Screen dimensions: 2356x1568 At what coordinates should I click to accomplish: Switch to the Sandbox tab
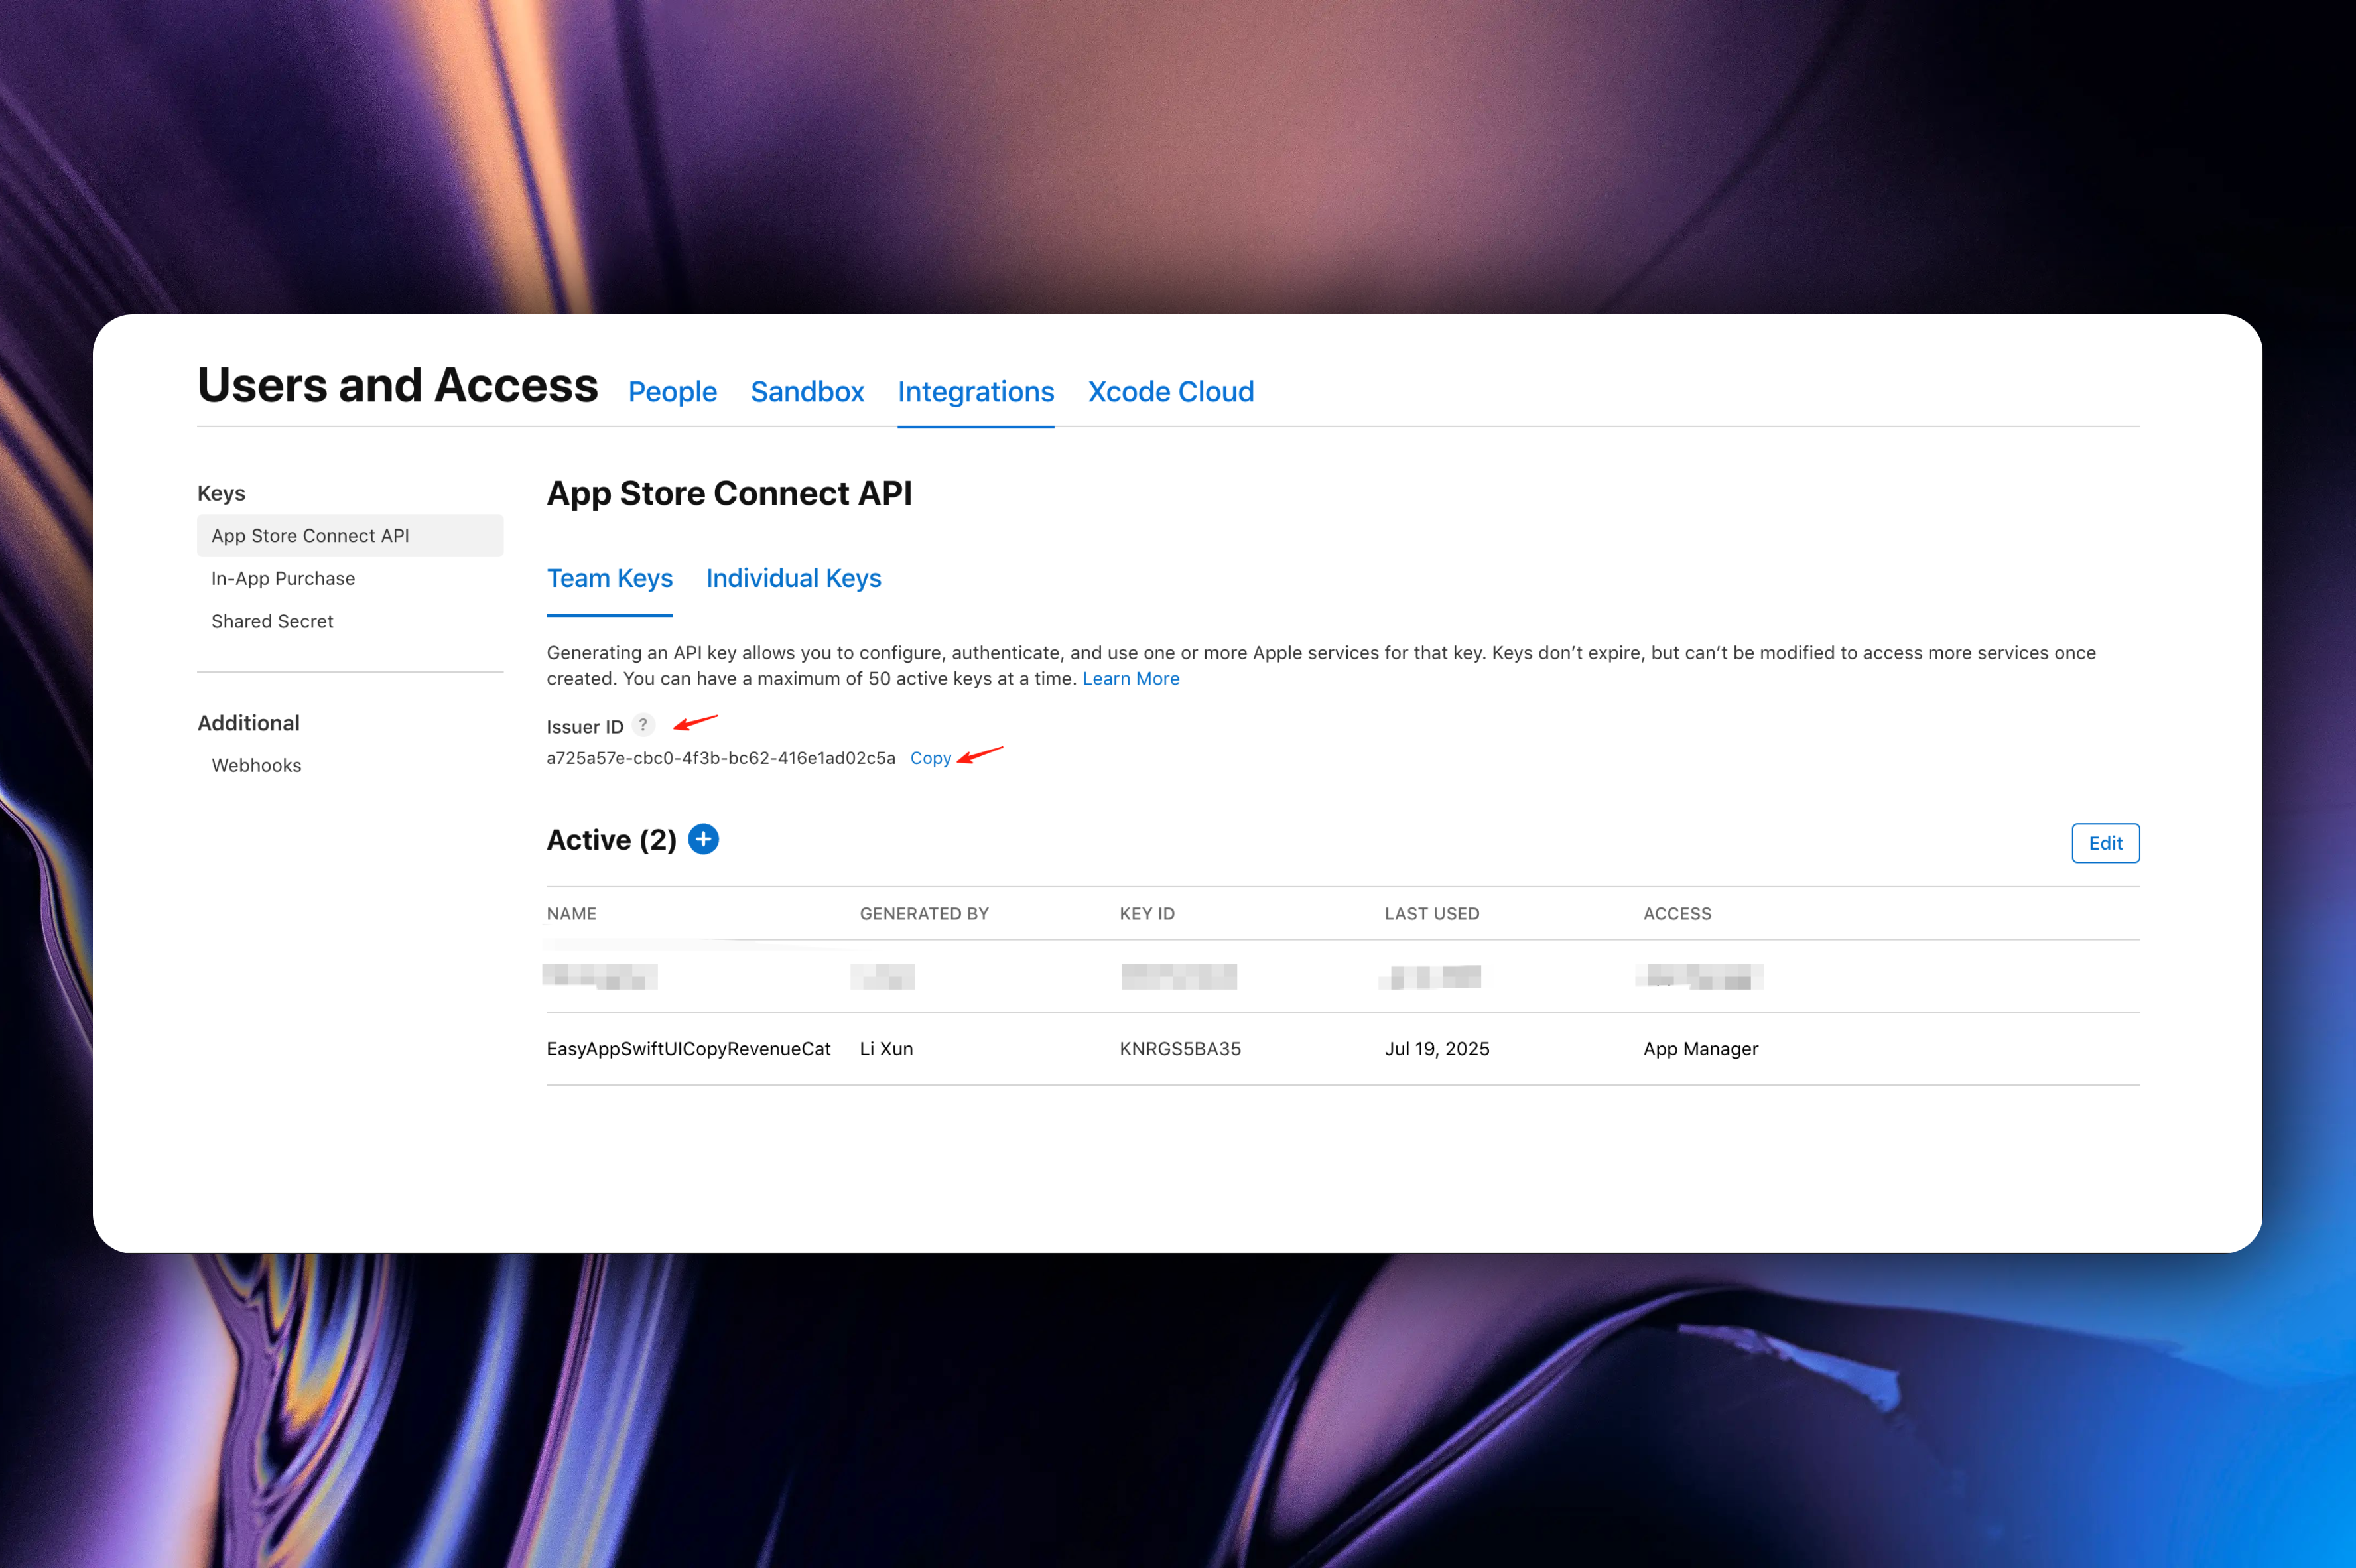[807, 392]
